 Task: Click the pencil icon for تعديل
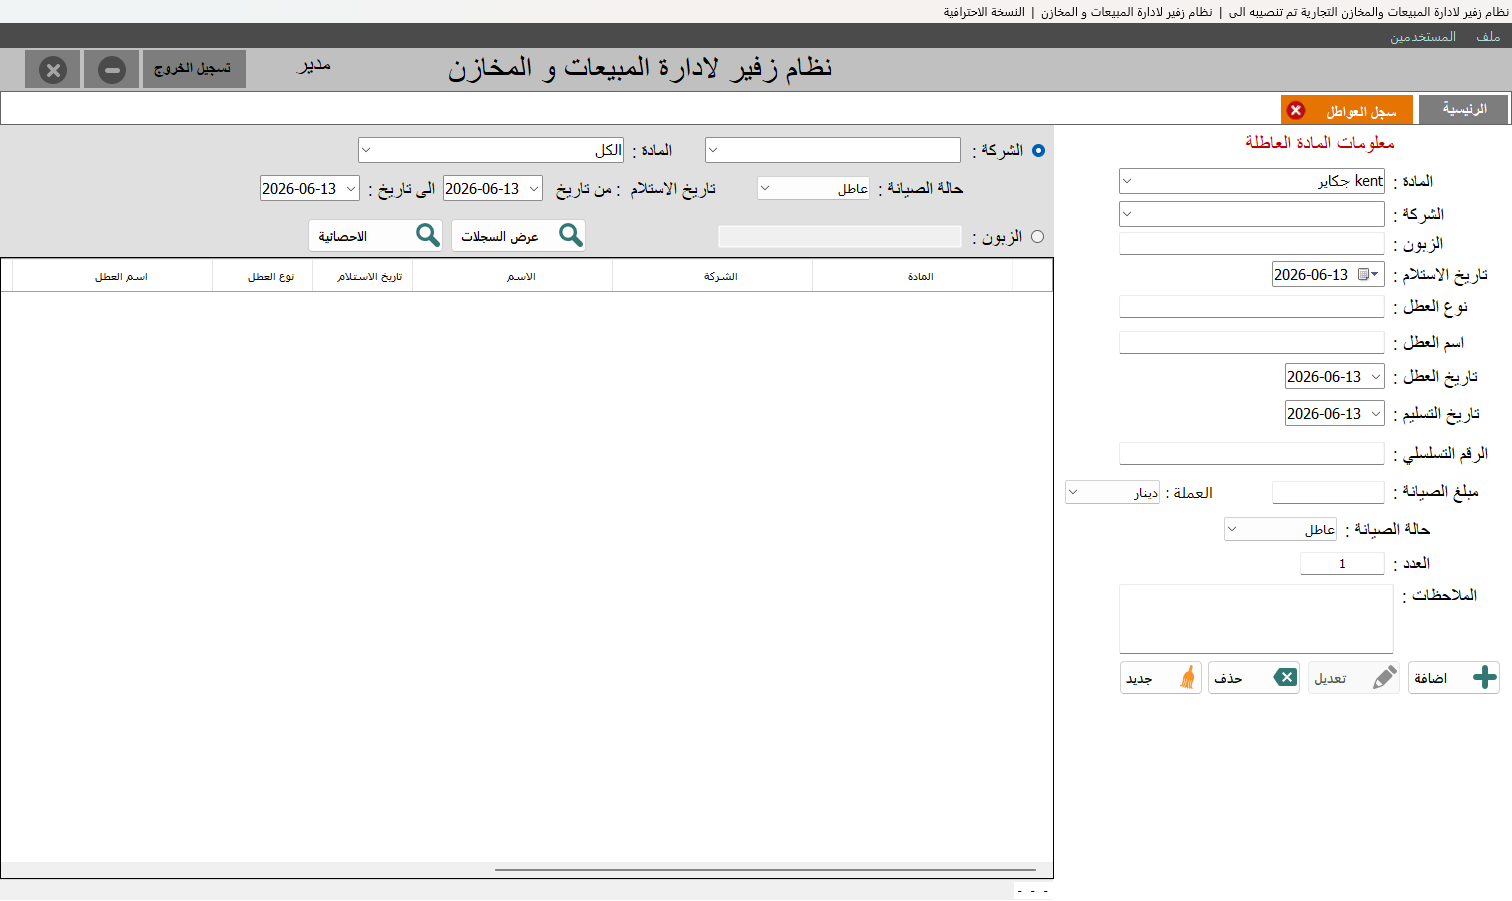(x=1385, y=677)
